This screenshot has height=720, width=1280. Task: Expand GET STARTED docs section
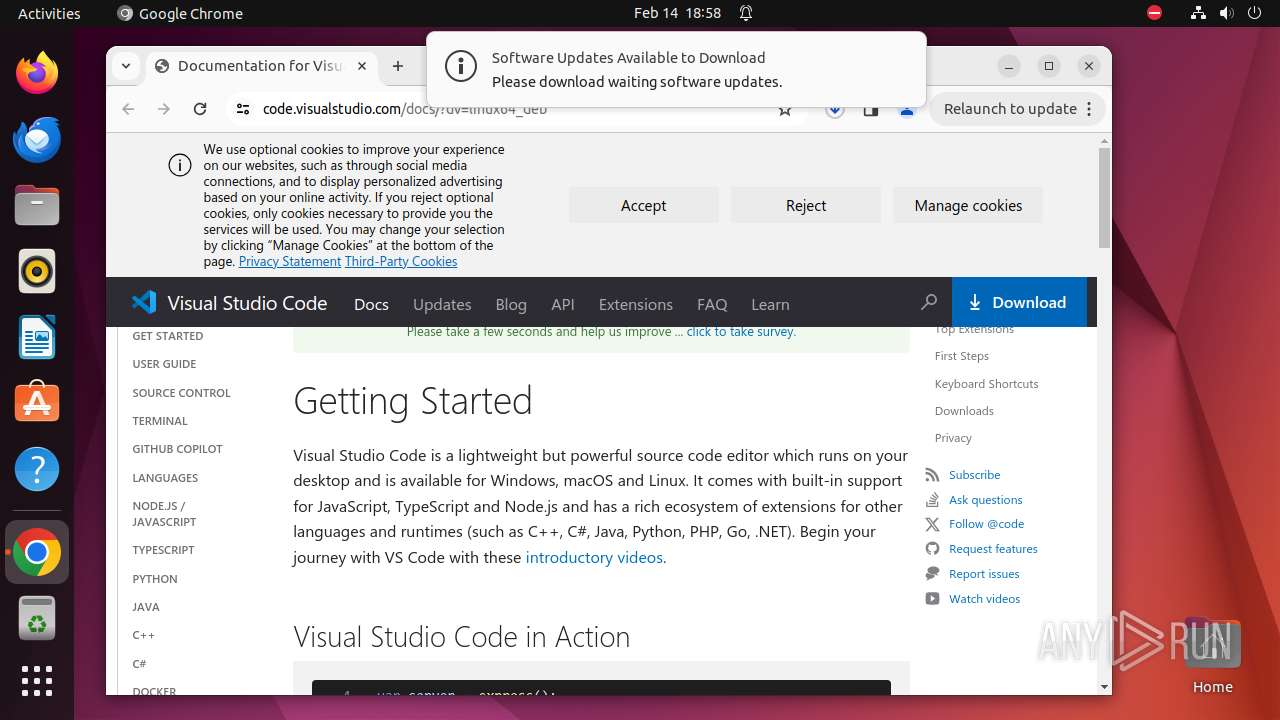(x=168, y=336)
